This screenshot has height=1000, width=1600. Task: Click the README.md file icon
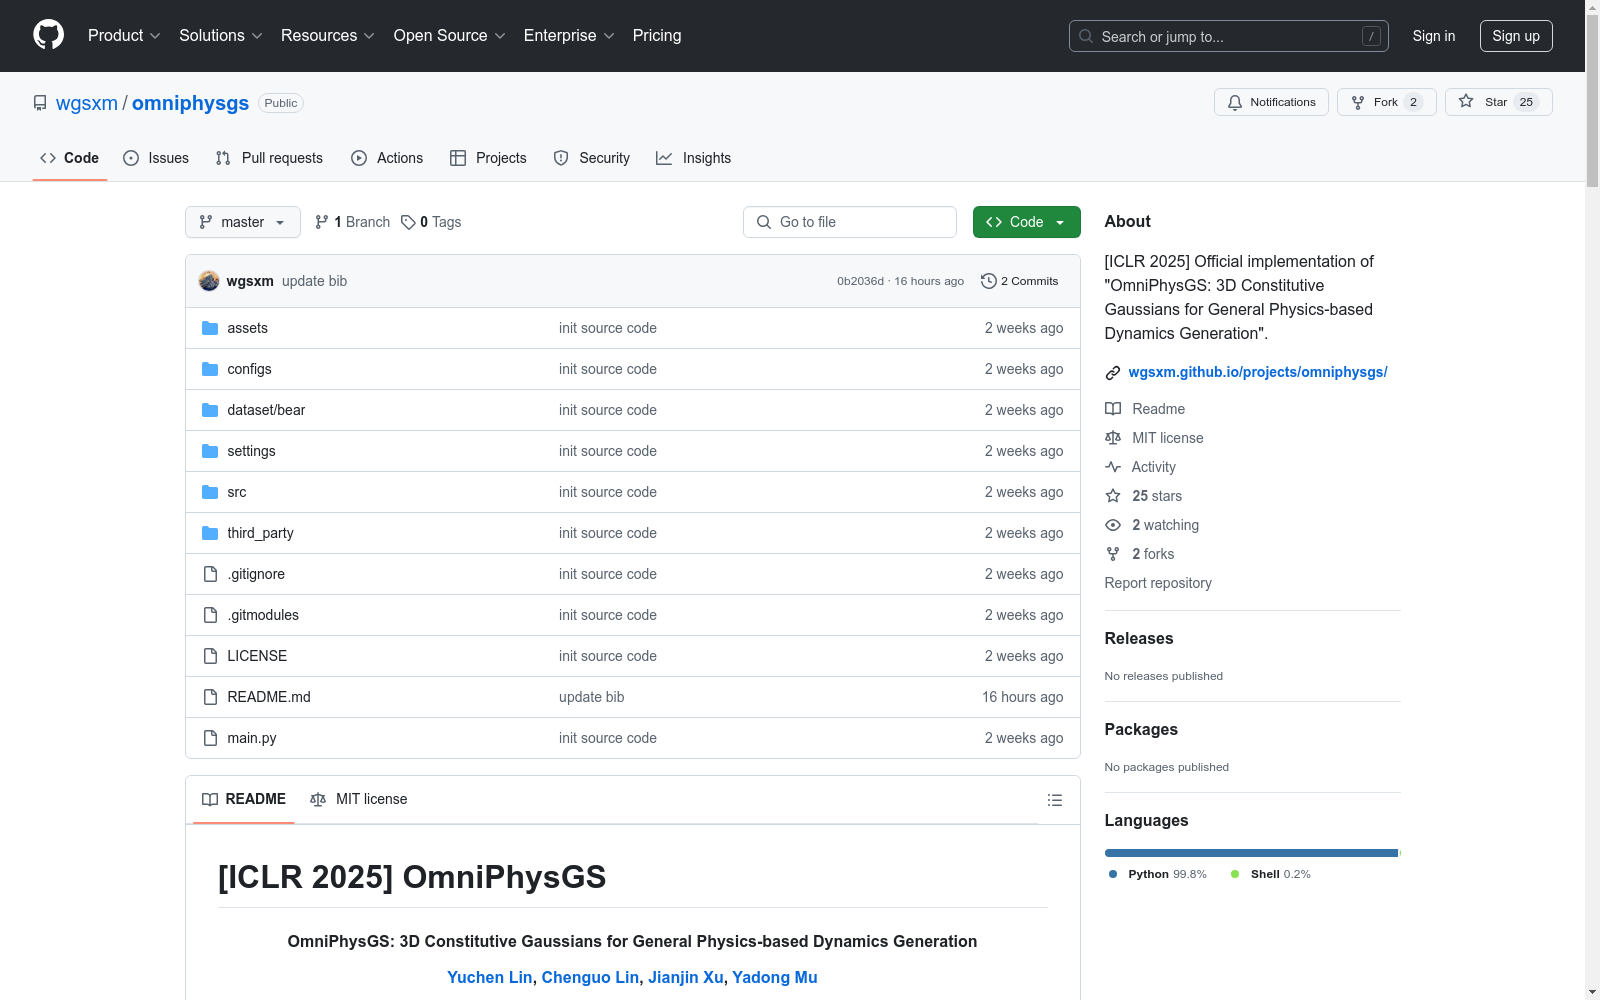pyautogui.click(x=210, y=697)
